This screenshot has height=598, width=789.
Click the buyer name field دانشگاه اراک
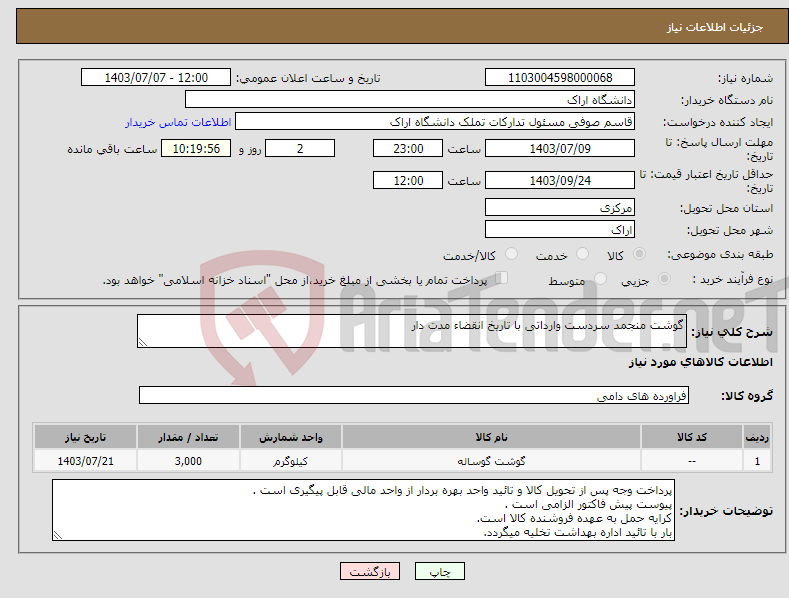pyautogui.click(x=410, y=100)
